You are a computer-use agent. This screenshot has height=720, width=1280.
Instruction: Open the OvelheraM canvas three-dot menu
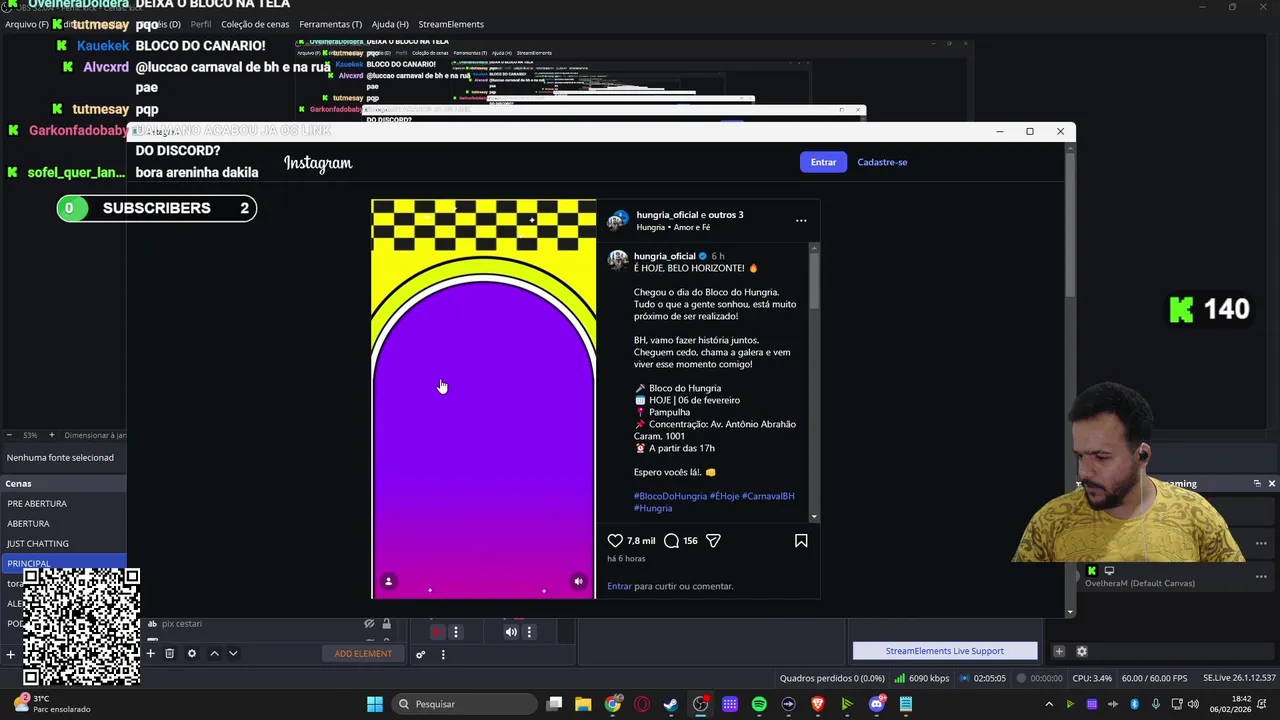[1261, 577]
